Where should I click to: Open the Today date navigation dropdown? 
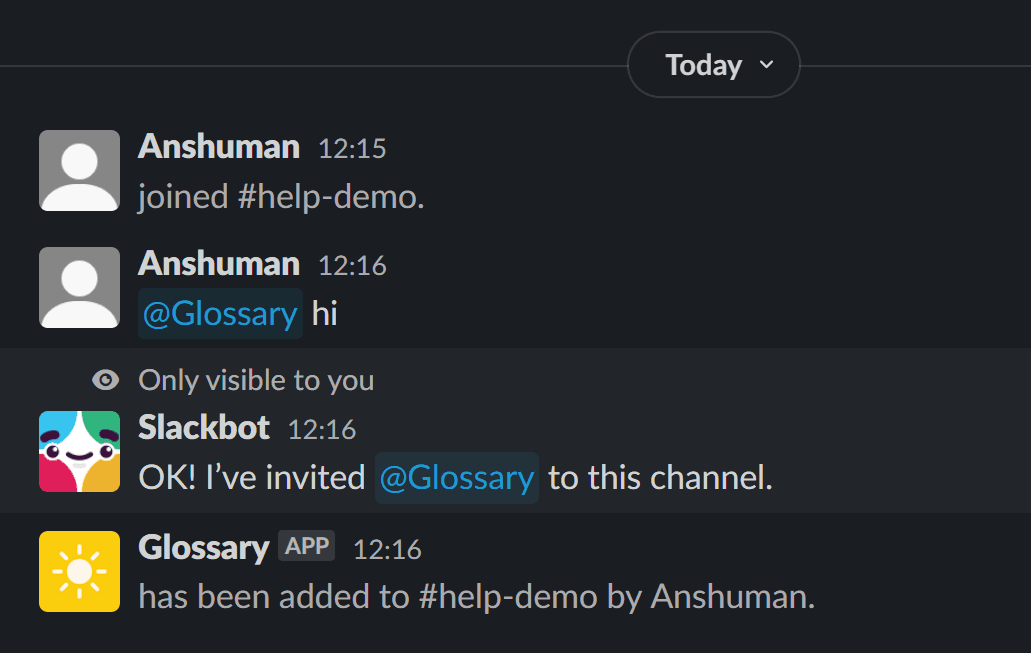[713, 64]
